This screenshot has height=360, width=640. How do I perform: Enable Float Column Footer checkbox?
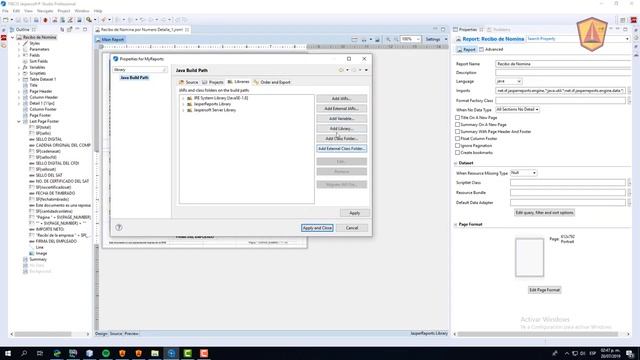click(x=458, y=139)
